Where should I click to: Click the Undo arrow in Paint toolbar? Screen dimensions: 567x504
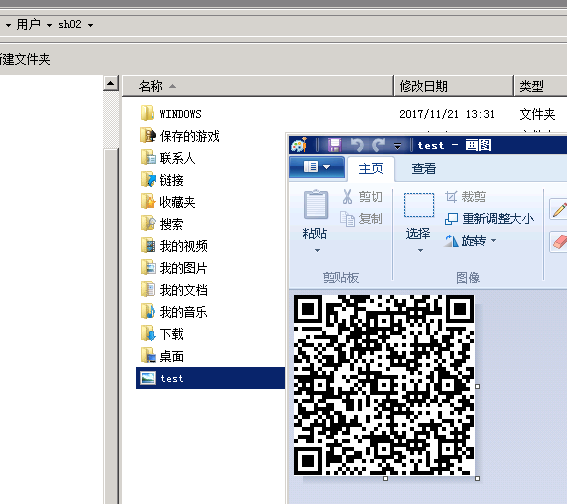(357, 145)
